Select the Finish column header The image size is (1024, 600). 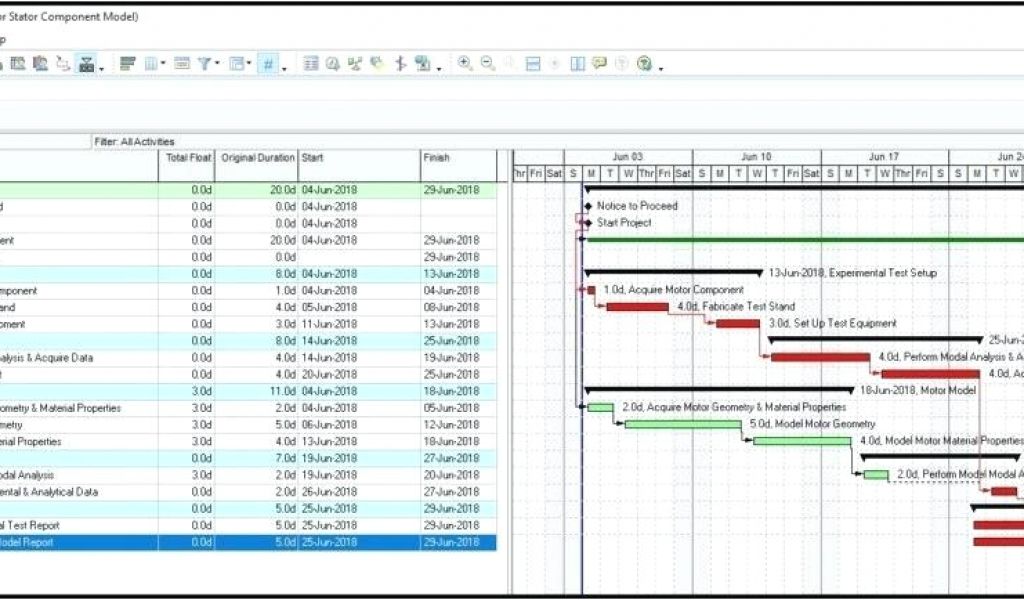pyautogui.click(x=458, y=158)
